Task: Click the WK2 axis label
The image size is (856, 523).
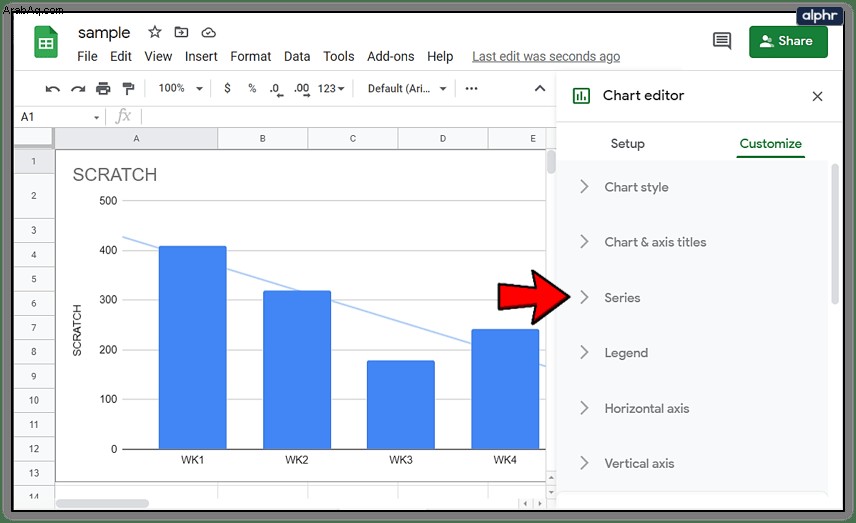Action: pyautogui.click(x=296, y=460)
